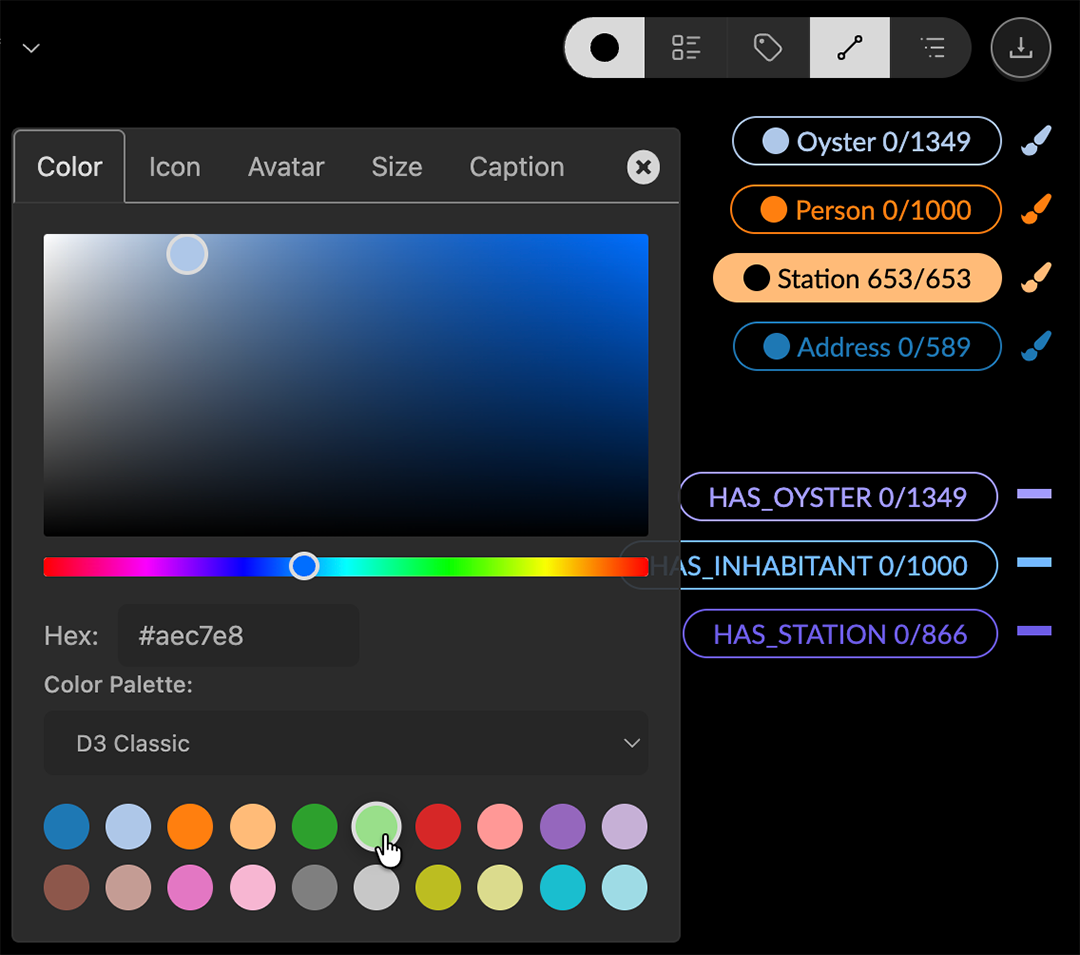Toggle the Oyster 0/1349 node label
Image resolution: width=1080 pixels, height=955 pixels.
866,141
